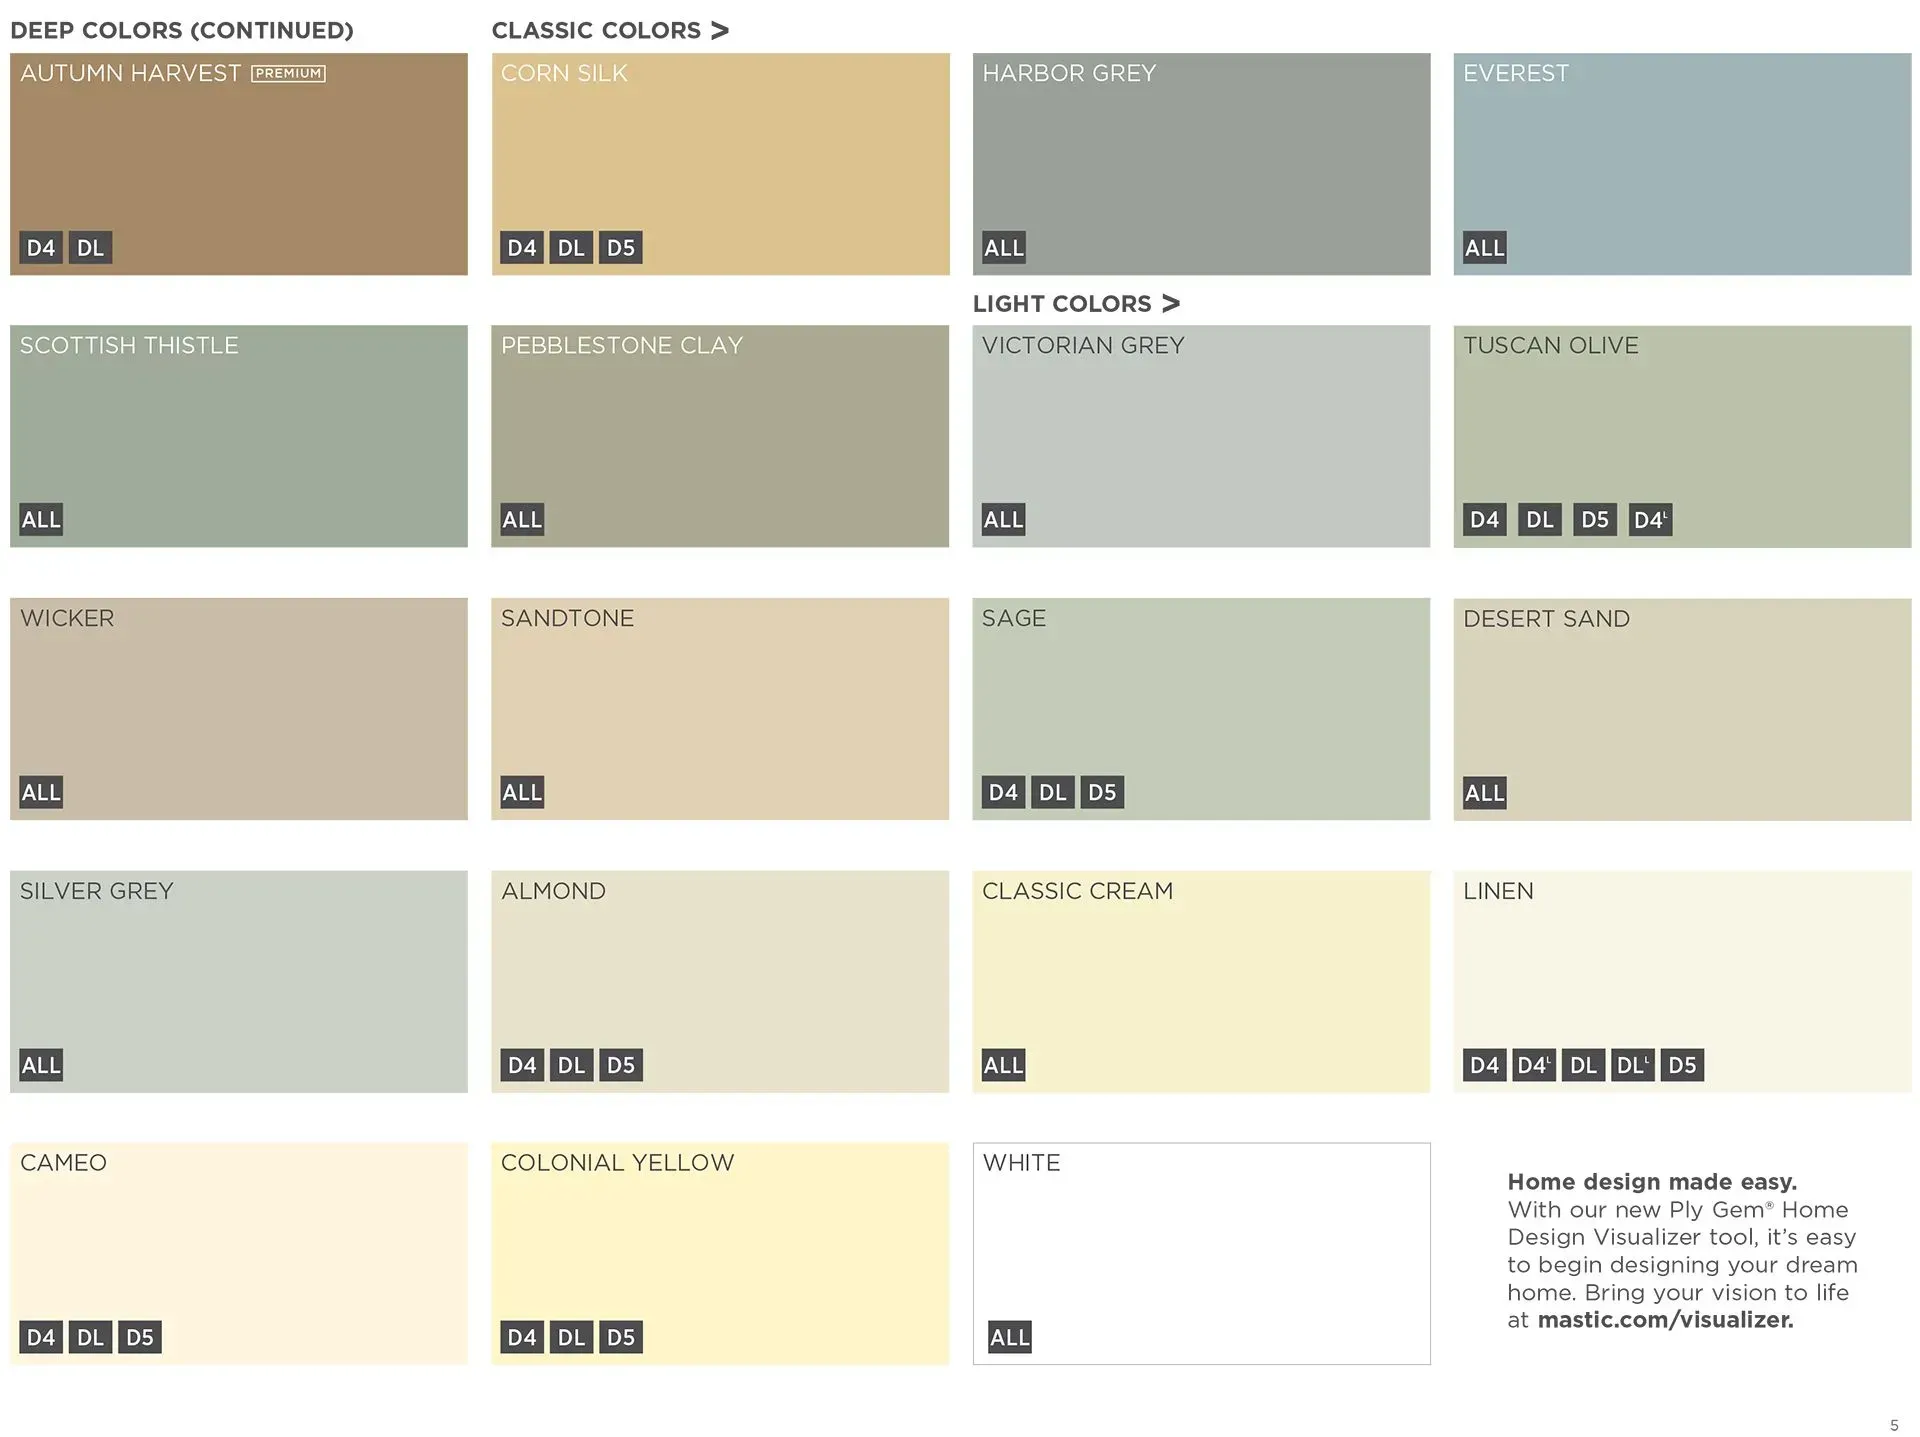This screenshot has height=1437, width=1920.
Task: Toggle the ALL badge on Harbor Grey
Action: [x=1003, y=247]
